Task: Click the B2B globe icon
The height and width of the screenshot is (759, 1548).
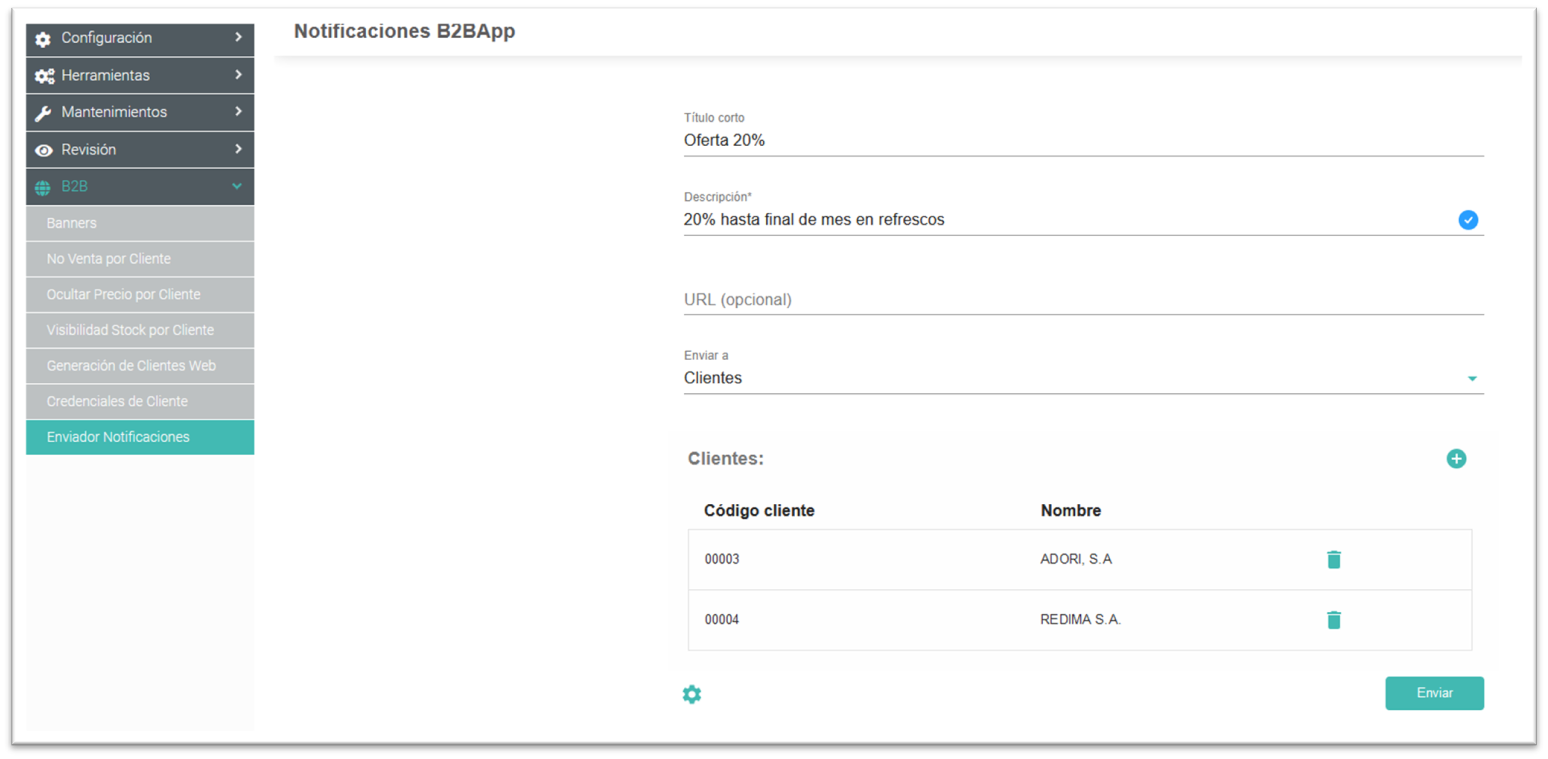Action: pyautogui.click(x=43, y=187)
